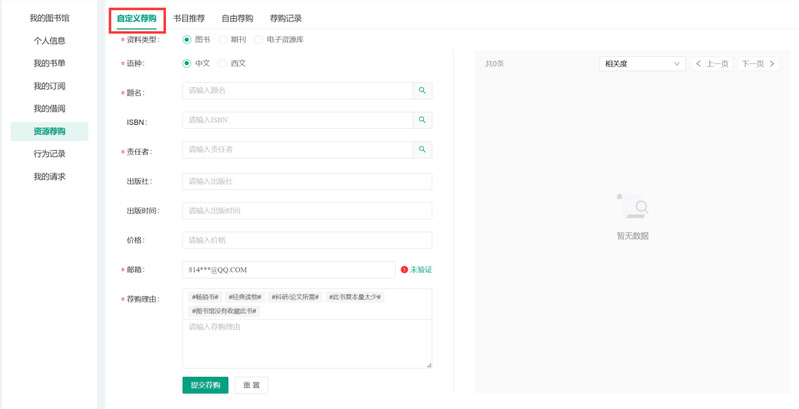Image resolution: width=799 pixels, height=409 pixels.
Task: Submit the form with 提交荐购
Action: tap(205, 385)
